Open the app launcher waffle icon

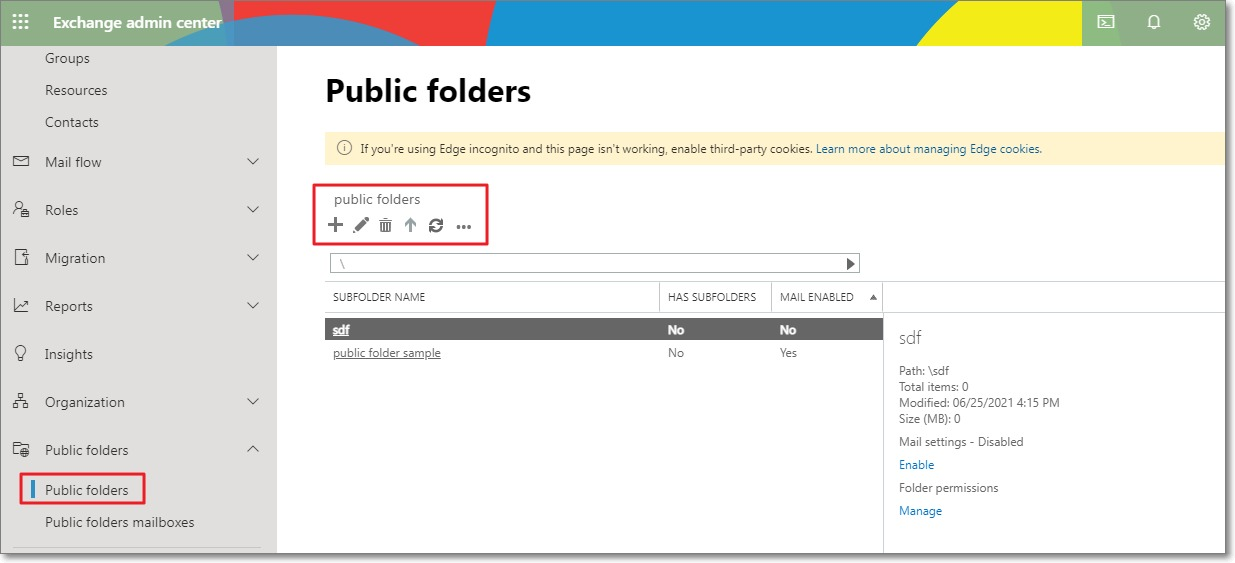click(x=20, y=22)
